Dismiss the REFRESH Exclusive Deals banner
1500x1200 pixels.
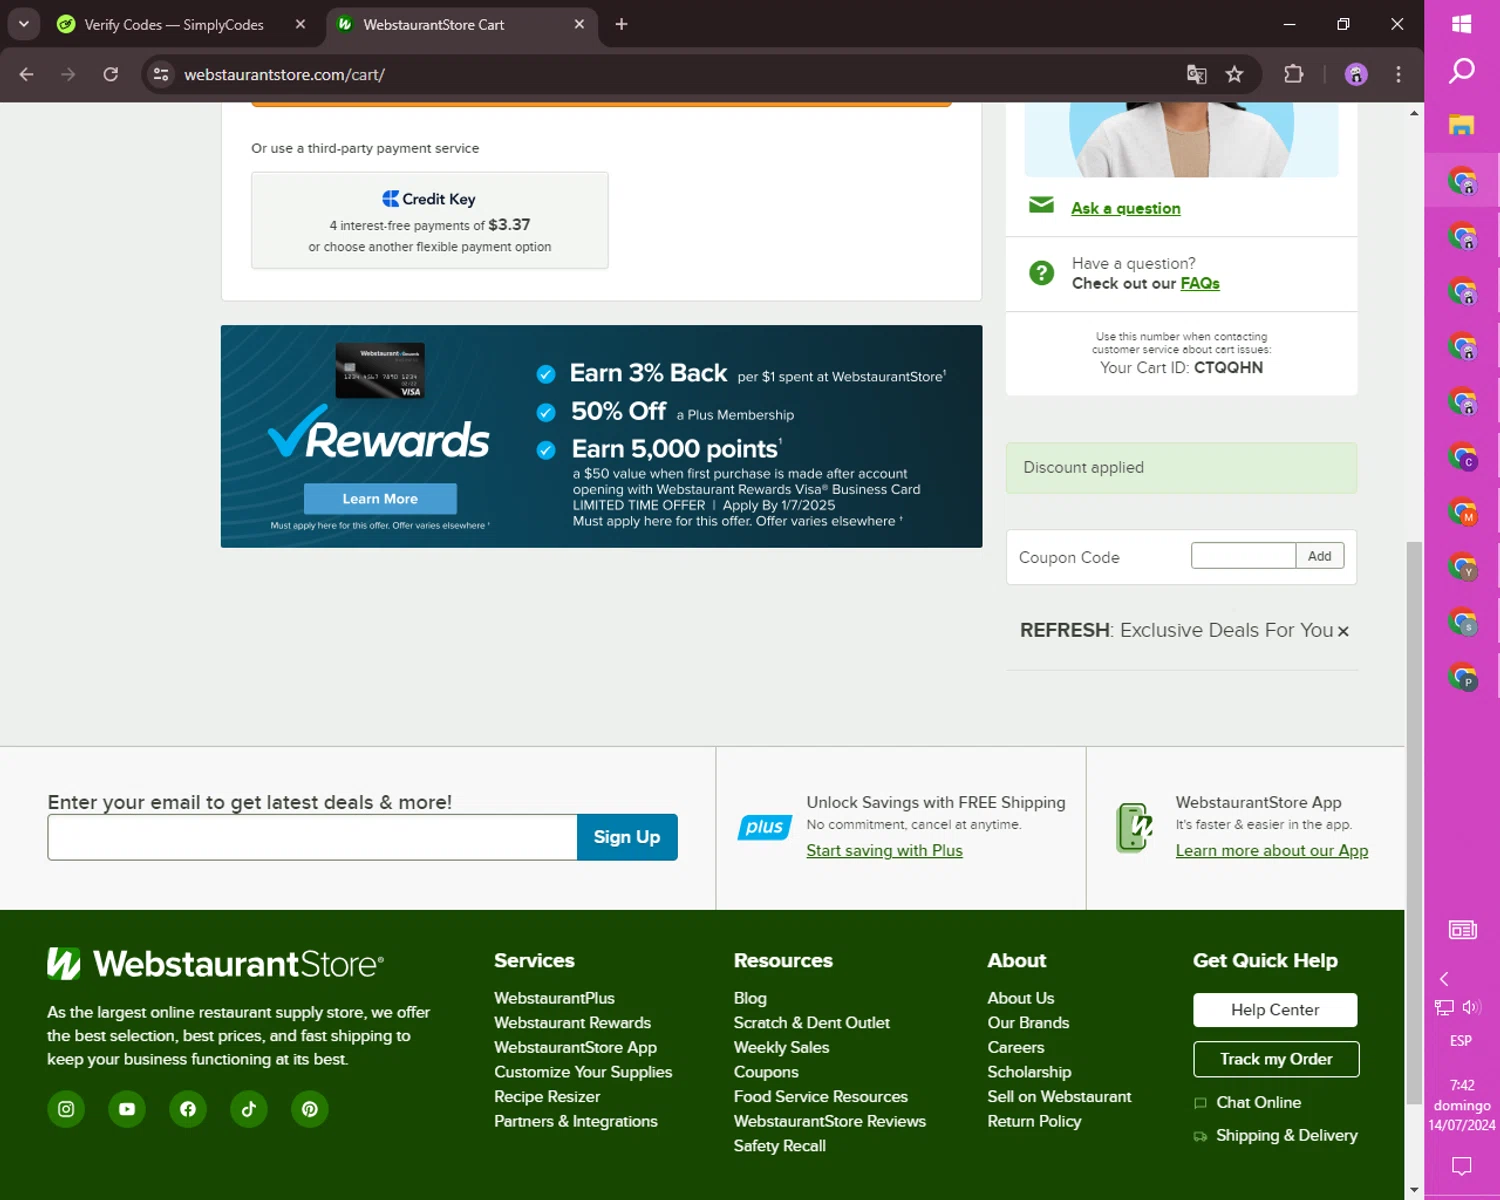click(x=1343, y=631)
